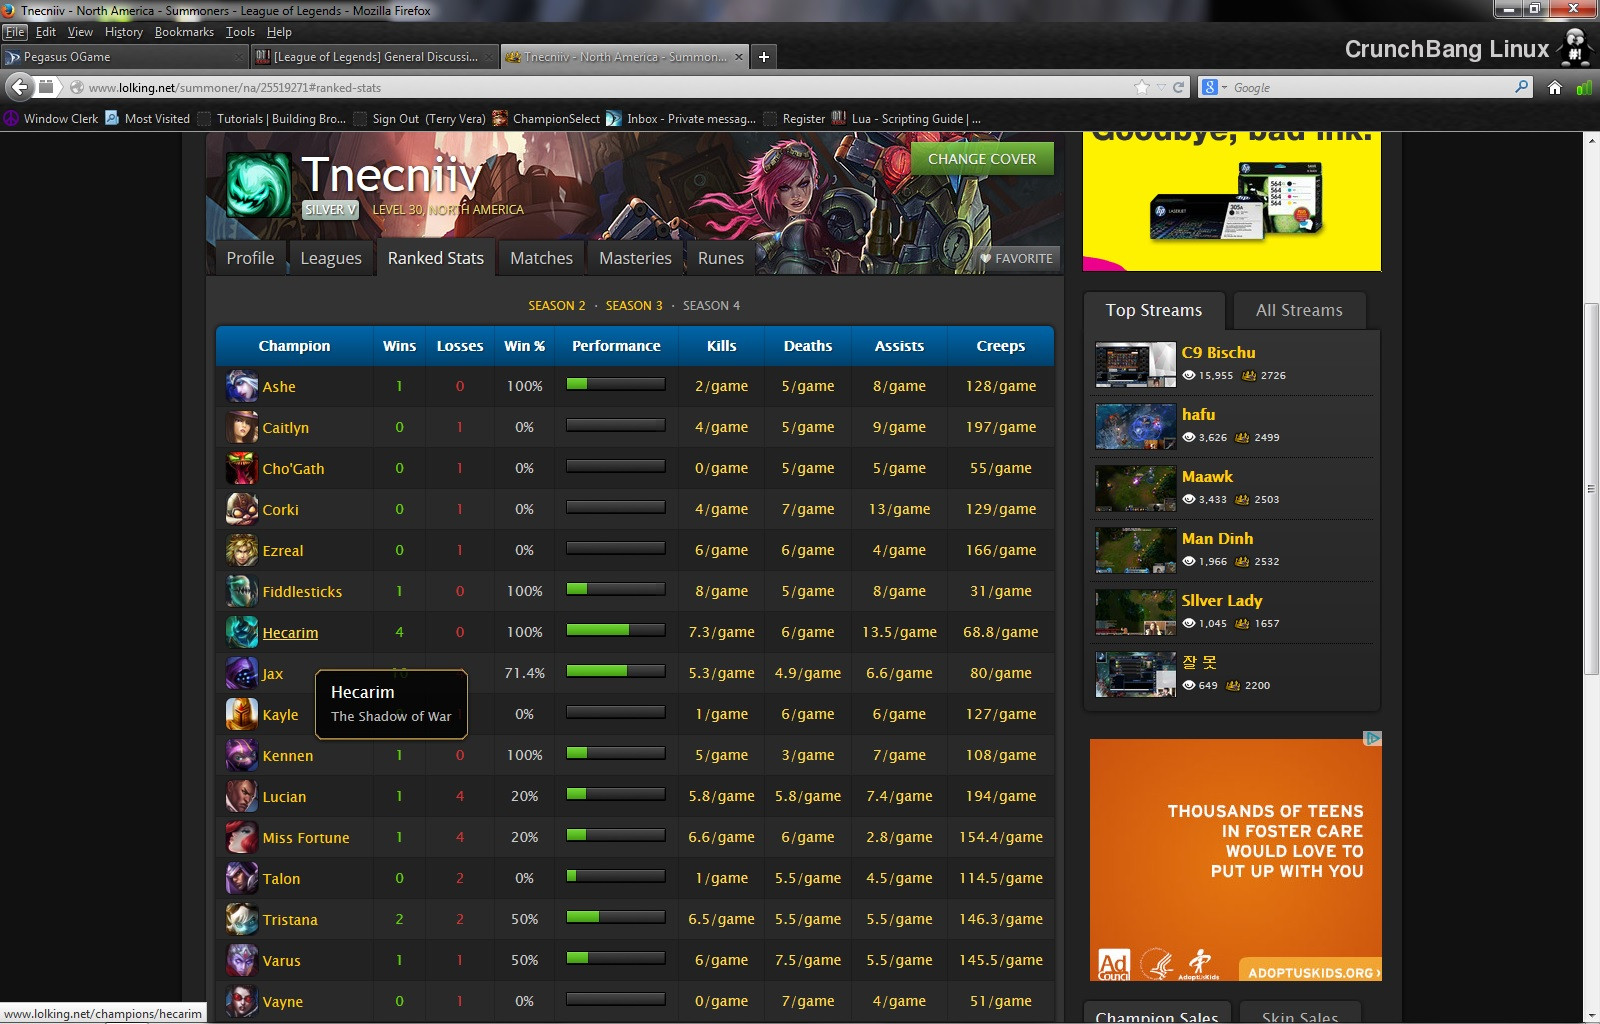
Task: Open the Man Dinh stream thumbnail
Action: click(x=1136, y=551)
